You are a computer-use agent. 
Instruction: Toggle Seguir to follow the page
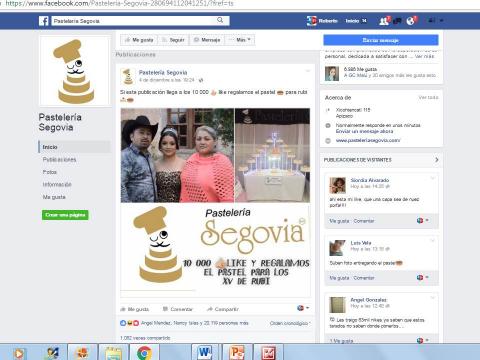coord(173,40)
